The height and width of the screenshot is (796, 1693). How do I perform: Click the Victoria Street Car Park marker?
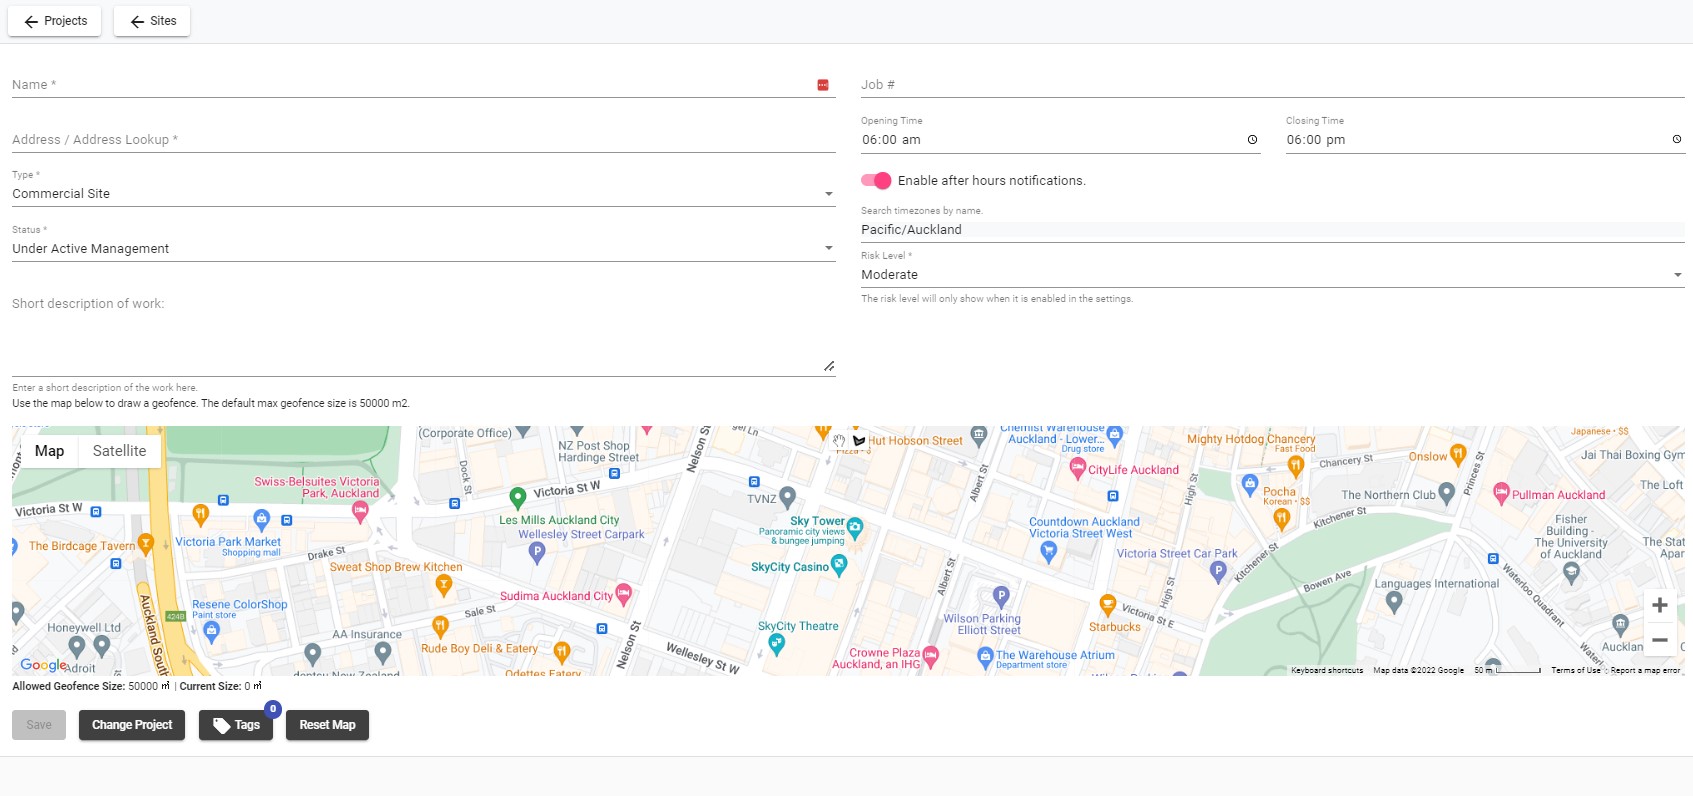pos(1217,572)
